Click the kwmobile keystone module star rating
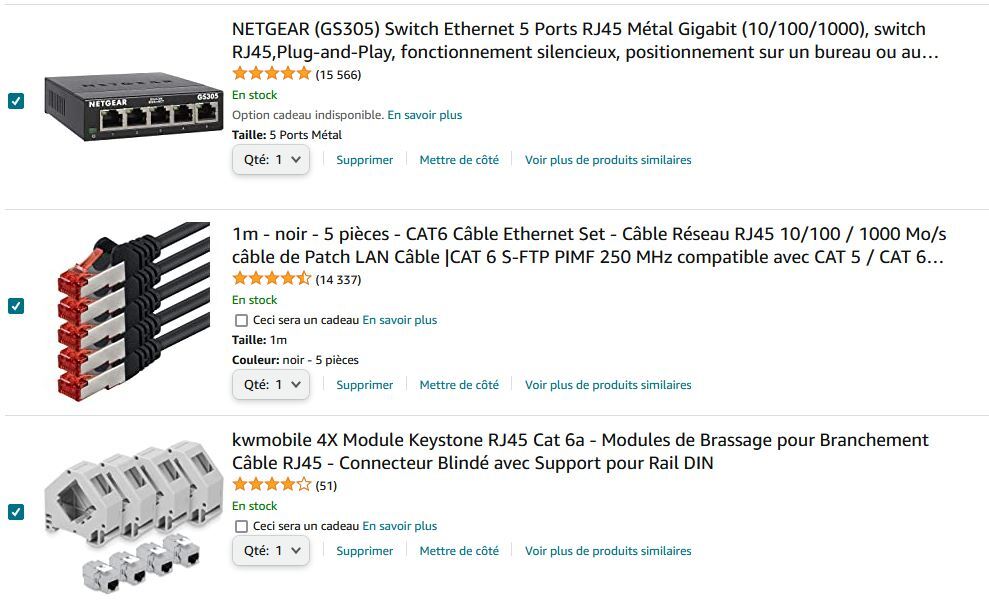This screenshot has width=989, height=606. pos(271,485)
